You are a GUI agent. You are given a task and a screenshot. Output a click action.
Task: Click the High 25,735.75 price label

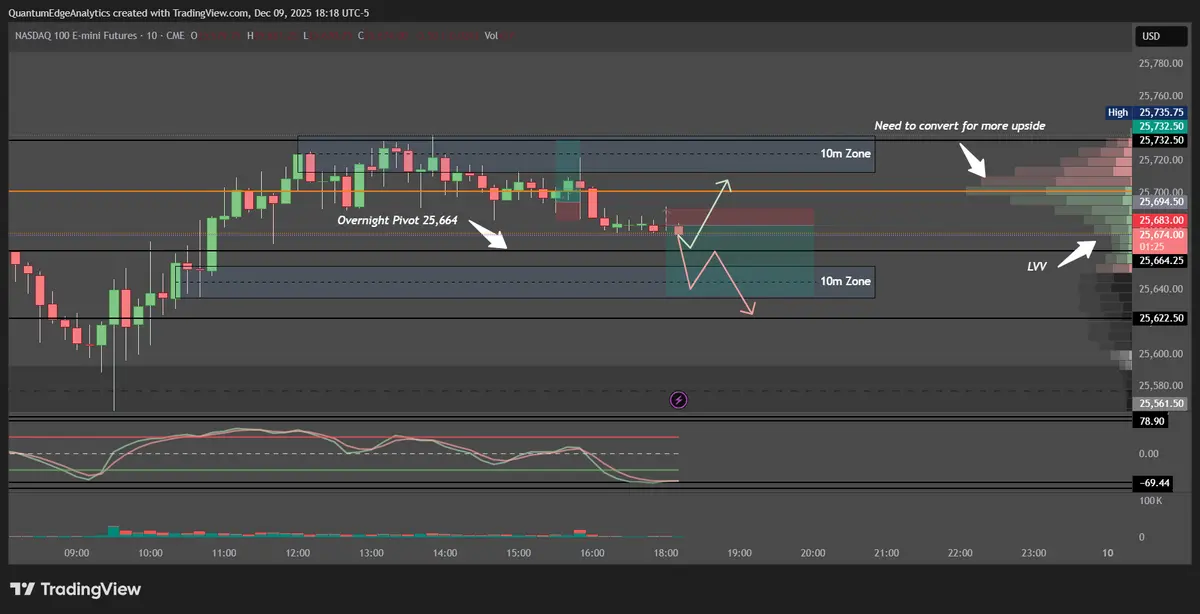[x=1147, y=113]
